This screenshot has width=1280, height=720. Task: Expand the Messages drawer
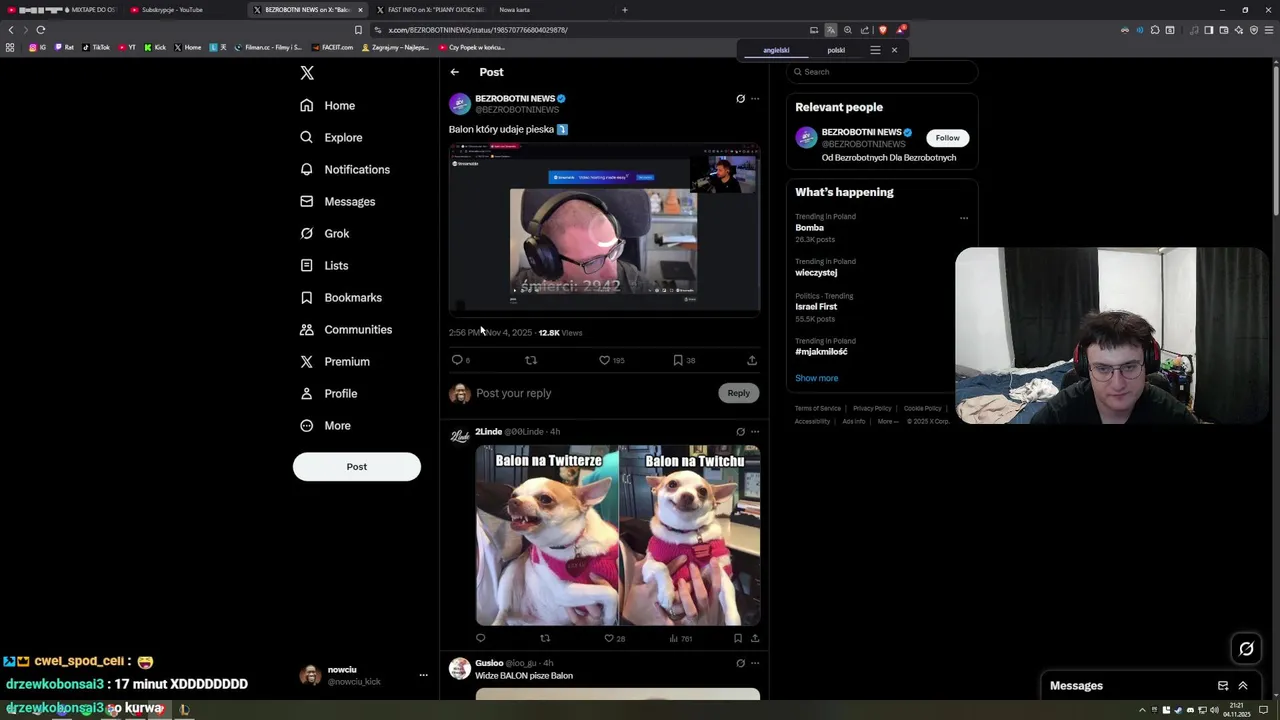point(1243,686)
